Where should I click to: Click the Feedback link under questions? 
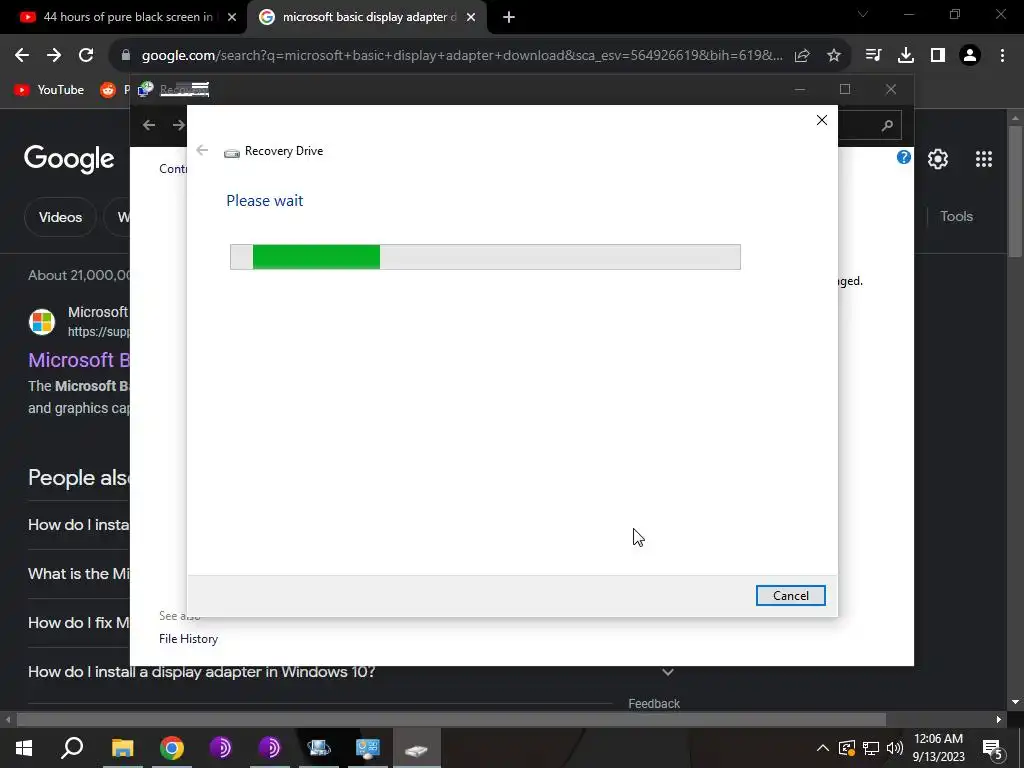click(654, 703)
